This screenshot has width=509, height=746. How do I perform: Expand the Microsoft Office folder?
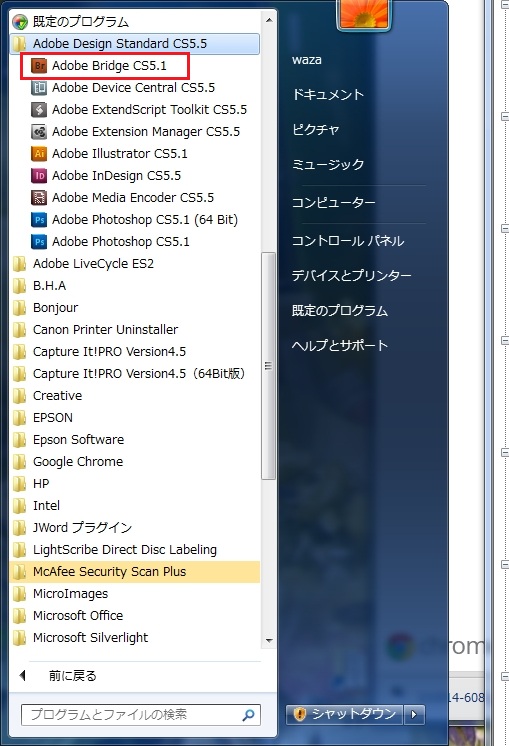135,615
